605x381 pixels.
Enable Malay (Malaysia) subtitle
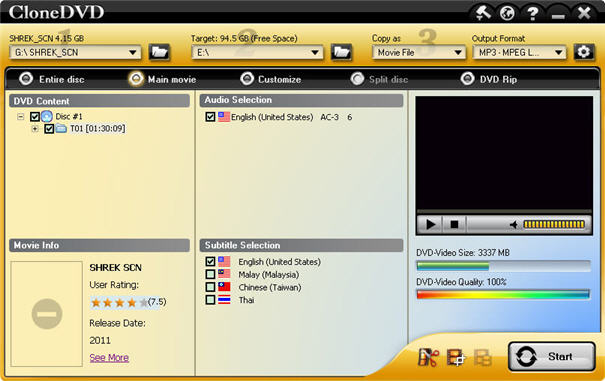coord(210,274)
